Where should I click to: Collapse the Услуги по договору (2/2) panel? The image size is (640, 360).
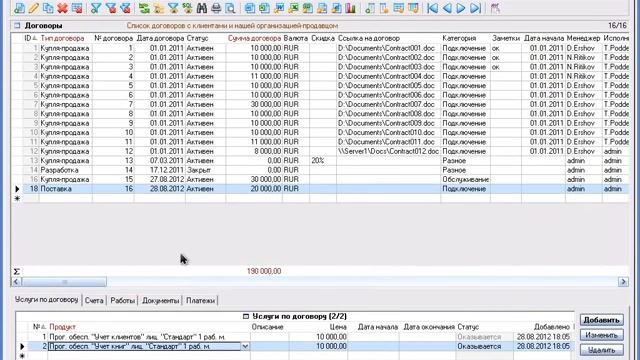pyautogui.click(x=246, y=316)
